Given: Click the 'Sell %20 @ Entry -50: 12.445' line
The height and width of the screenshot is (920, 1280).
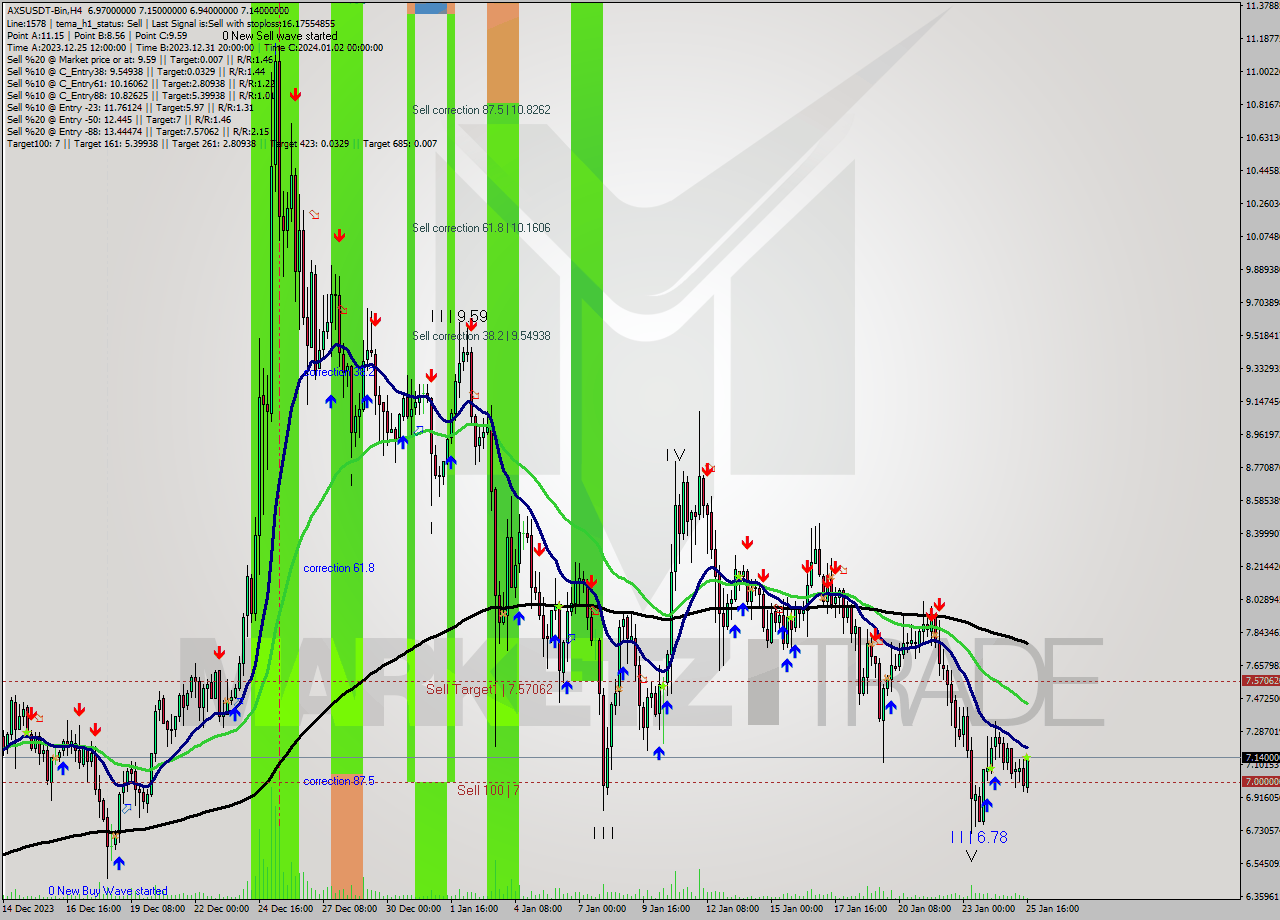Looking at the screenshot, I should 118,119.
